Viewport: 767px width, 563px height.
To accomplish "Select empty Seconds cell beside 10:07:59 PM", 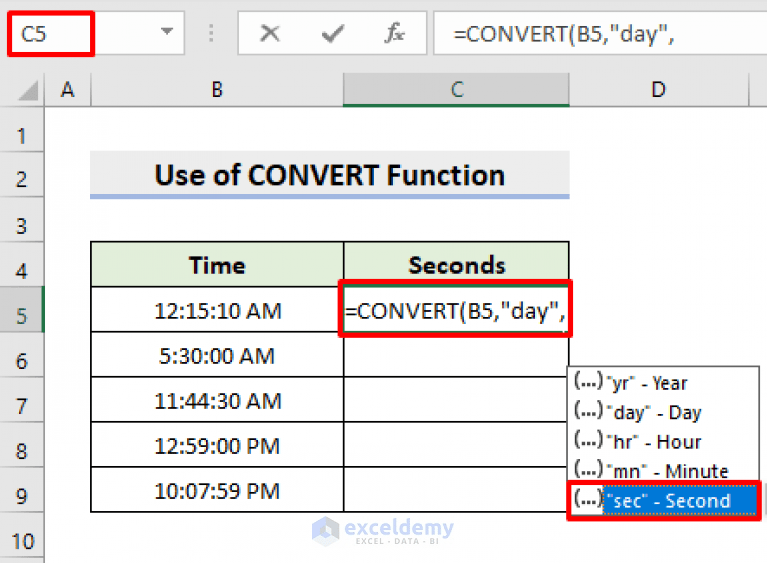I will coord(456,490).
